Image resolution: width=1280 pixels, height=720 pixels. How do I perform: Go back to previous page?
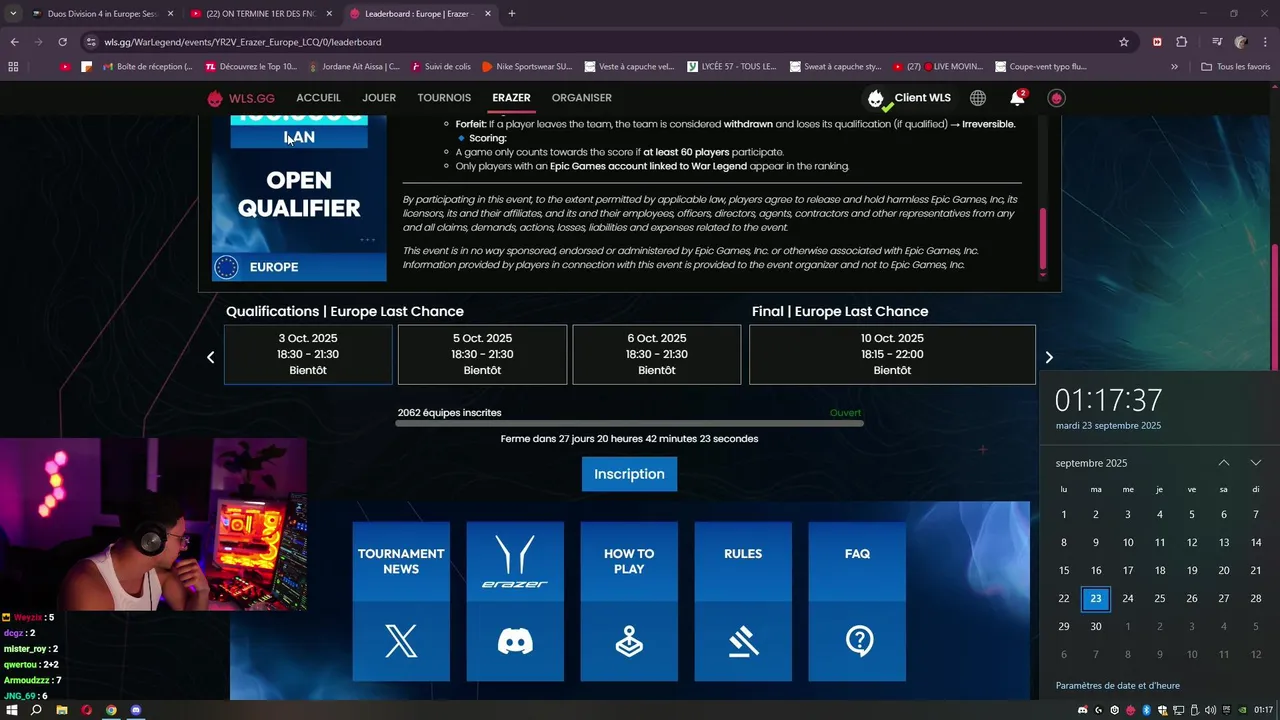14,42
